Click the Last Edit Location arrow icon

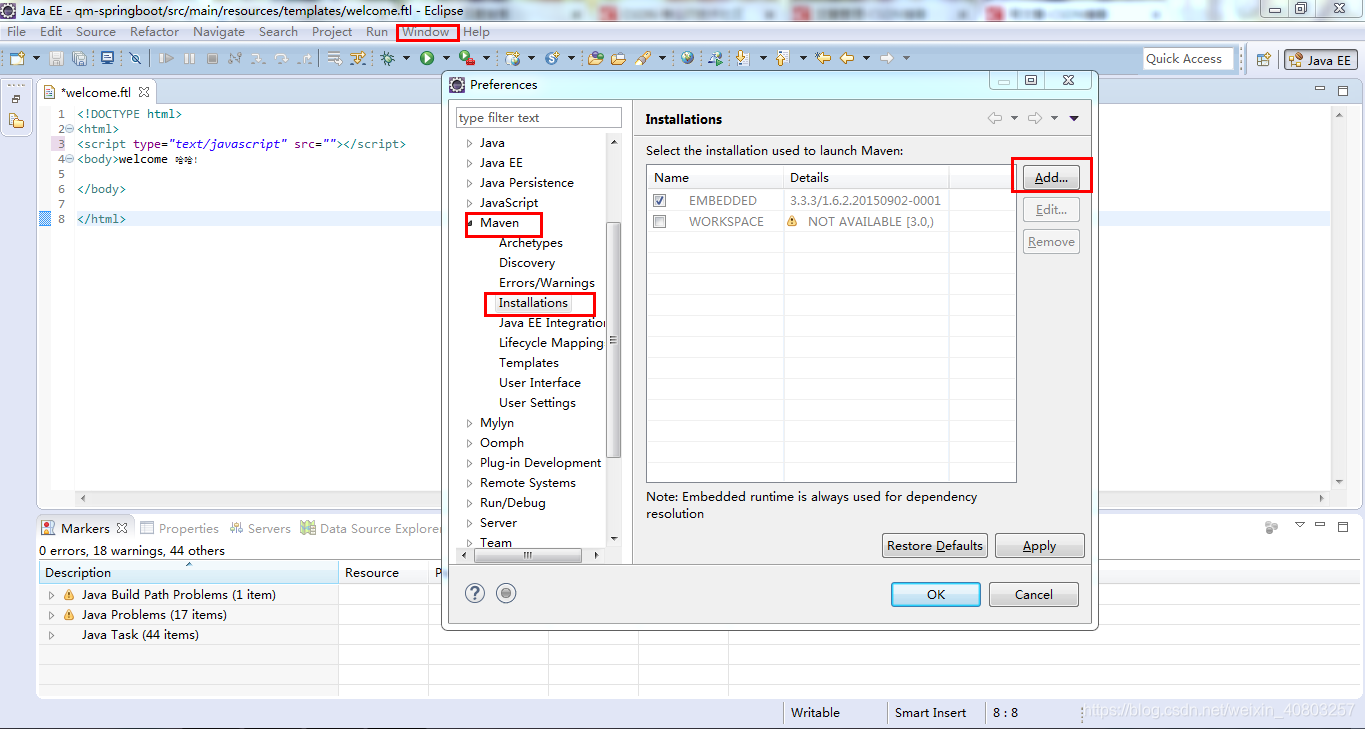(x=822, y=59)
